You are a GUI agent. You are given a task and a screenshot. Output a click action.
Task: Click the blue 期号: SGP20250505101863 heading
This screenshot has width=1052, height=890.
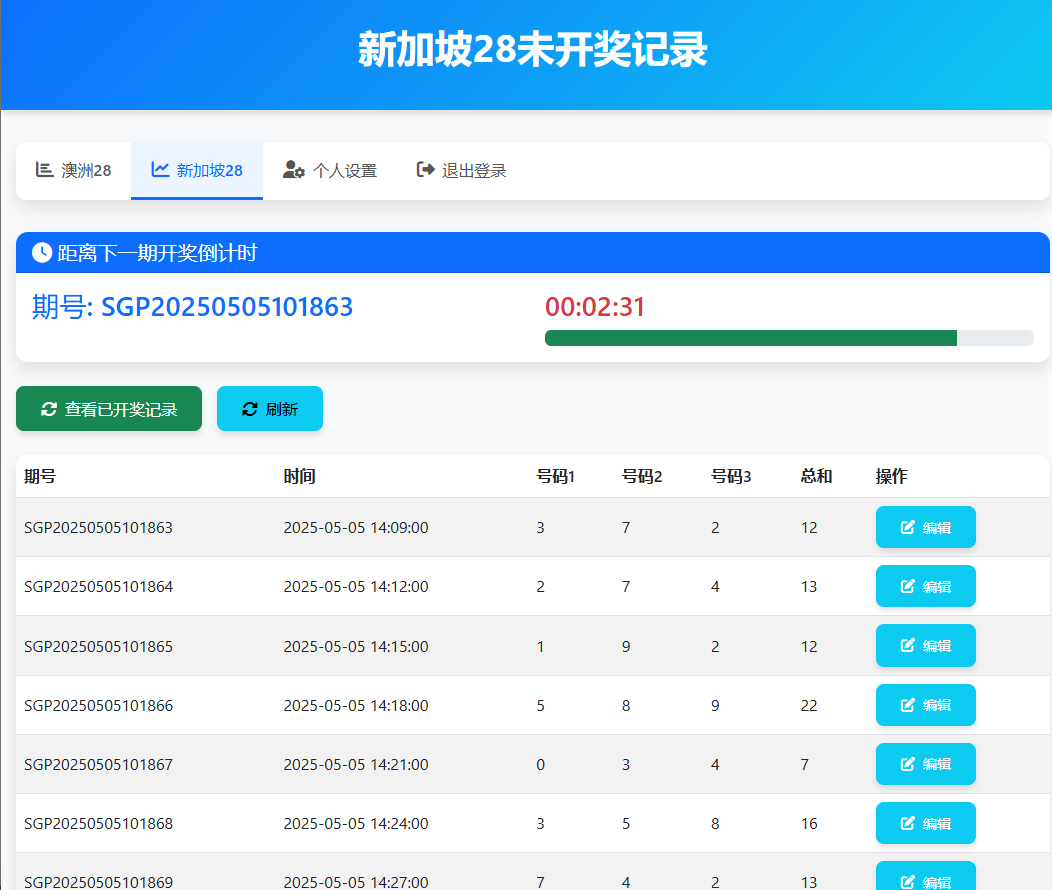pos(193,307)
